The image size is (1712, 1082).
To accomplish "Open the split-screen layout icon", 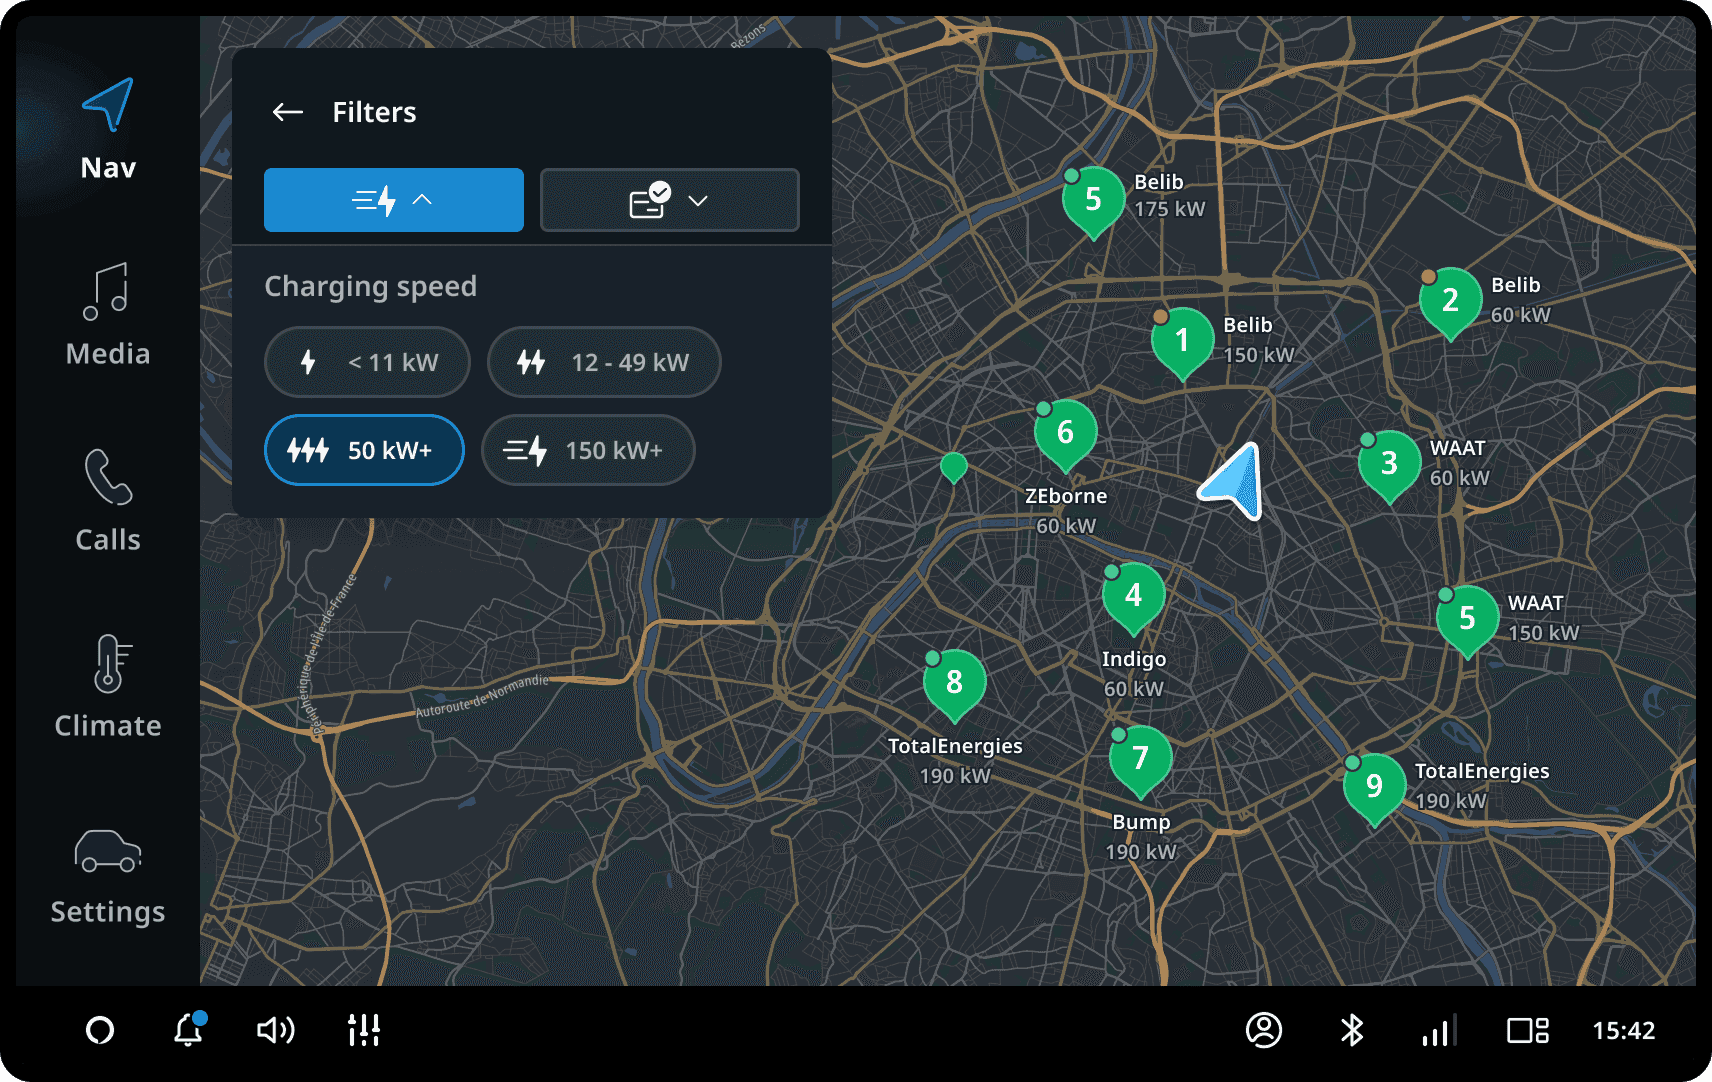I will pos(1527,1030).
